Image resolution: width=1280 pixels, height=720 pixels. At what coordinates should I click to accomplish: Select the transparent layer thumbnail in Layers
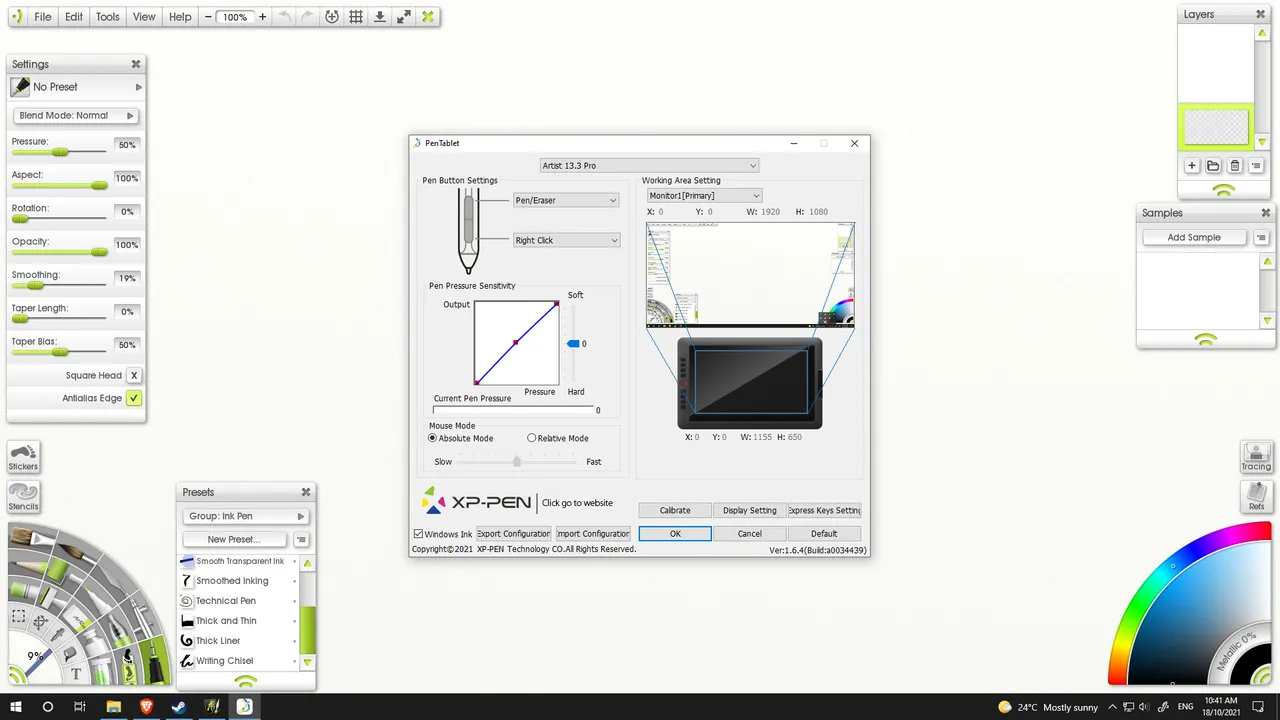pos(1216,127)
